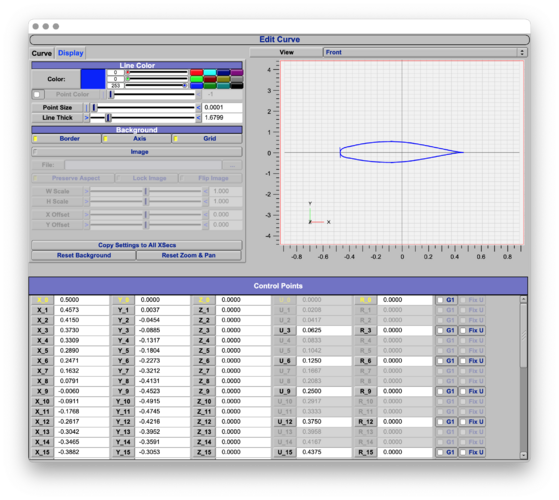Toggle the Axis background button
The width and height of the screenshot is (559, 500).
pos(137,139)
